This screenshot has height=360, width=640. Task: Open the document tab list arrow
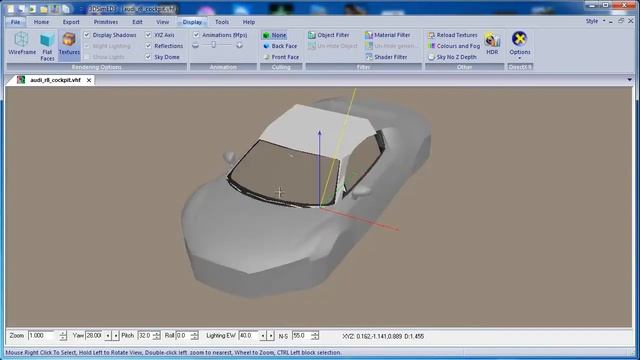[630, 80]
